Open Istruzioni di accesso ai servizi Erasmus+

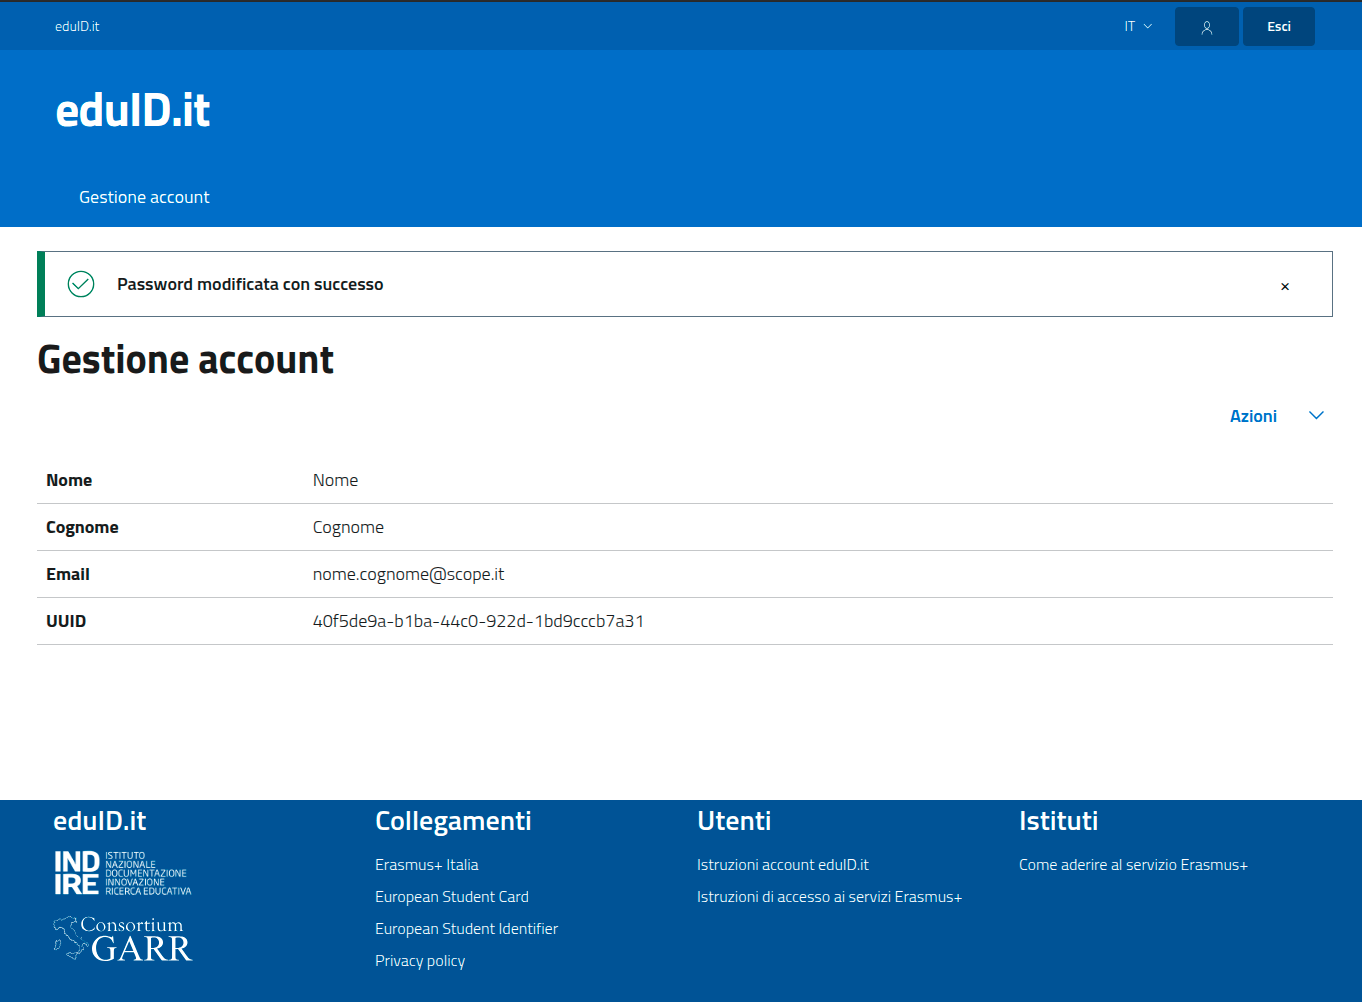click(829, 897)
